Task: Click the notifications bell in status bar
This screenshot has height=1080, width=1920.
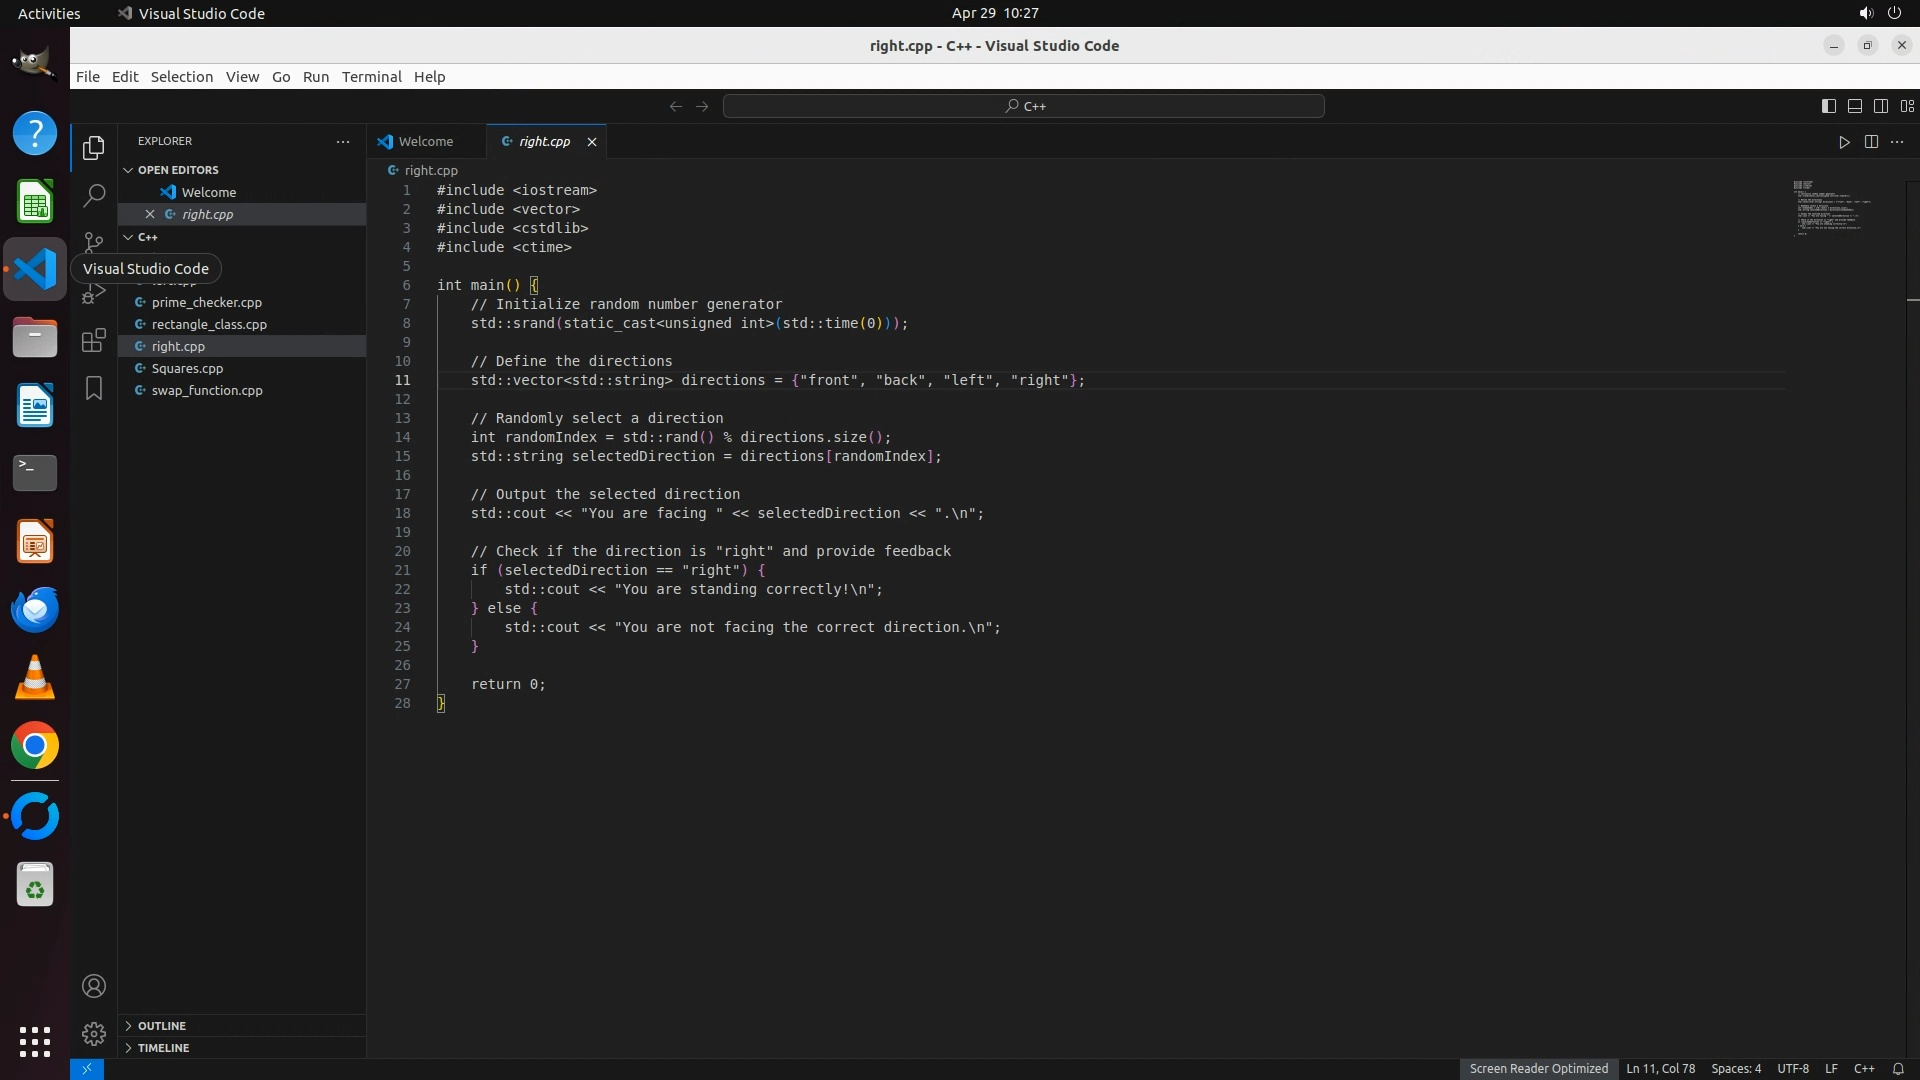Action: (1898, 1068)
